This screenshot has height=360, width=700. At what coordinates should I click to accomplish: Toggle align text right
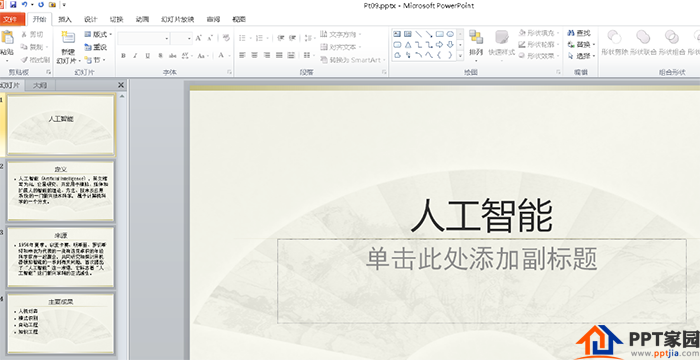tap(267, 55)
